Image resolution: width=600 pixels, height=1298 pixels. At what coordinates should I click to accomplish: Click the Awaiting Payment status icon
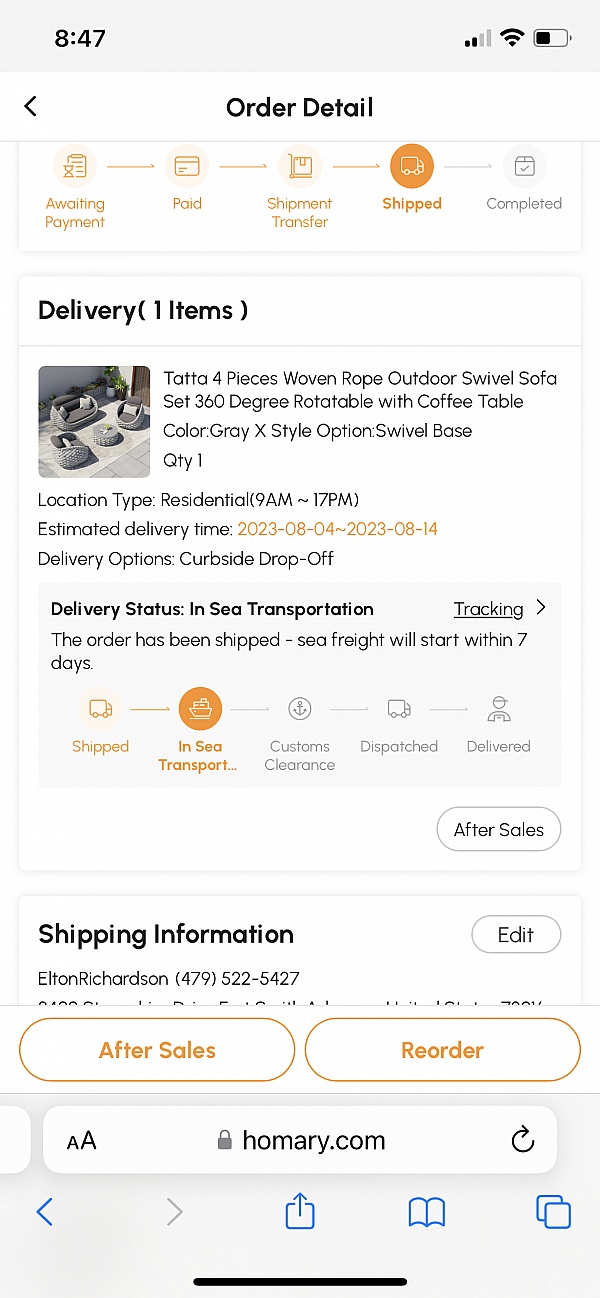point(75,166)
